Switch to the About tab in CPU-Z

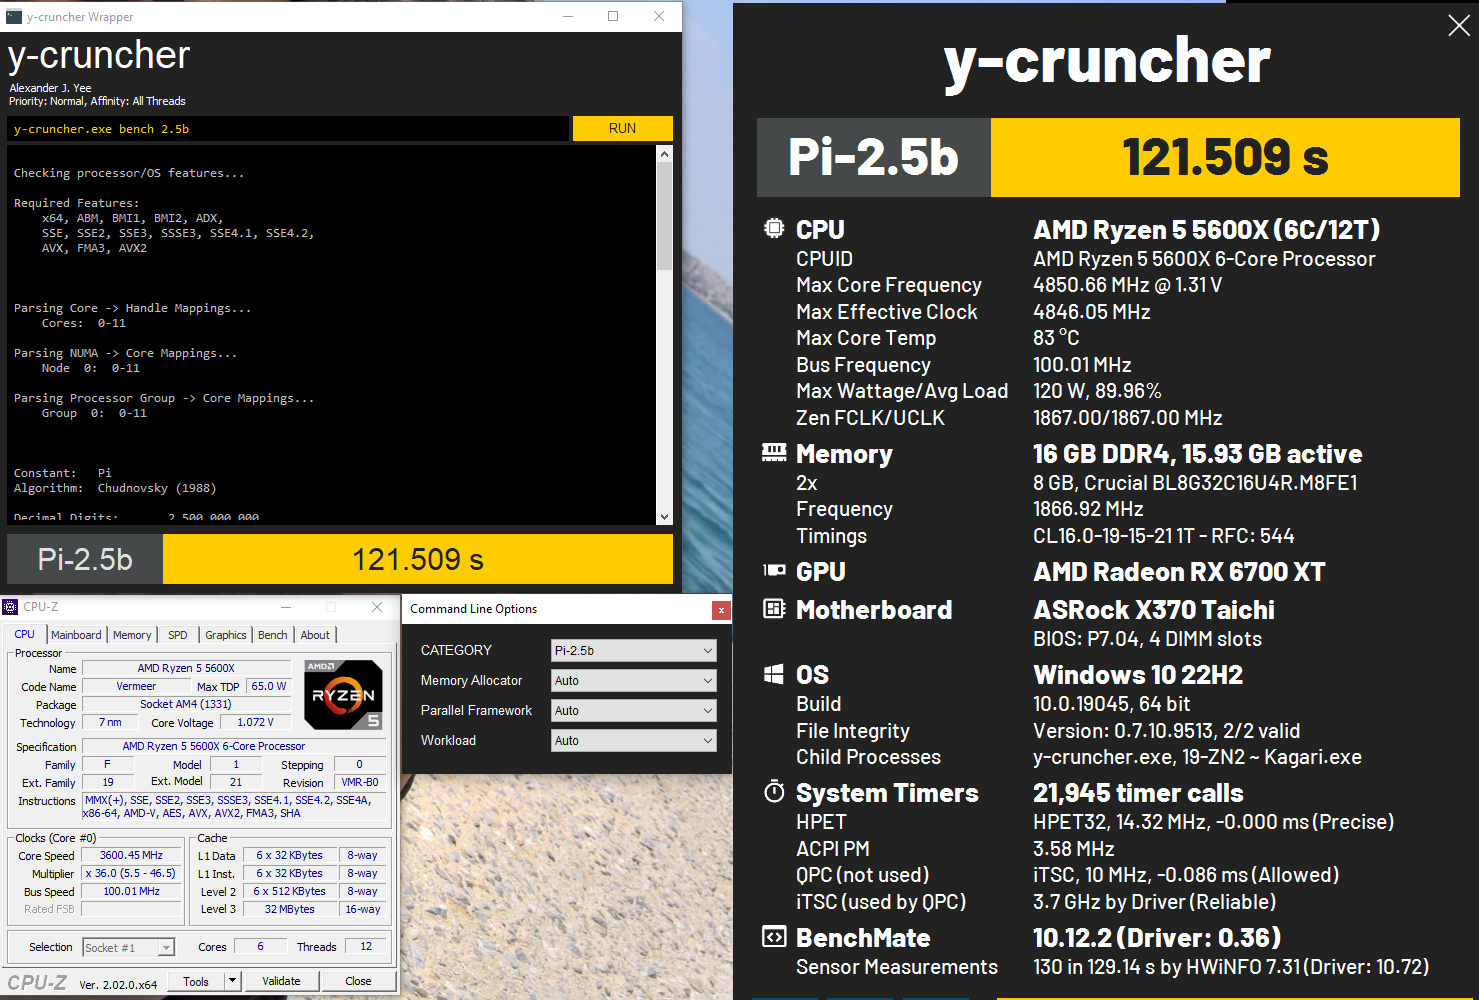pyautogui.click(x=315, y=635)
